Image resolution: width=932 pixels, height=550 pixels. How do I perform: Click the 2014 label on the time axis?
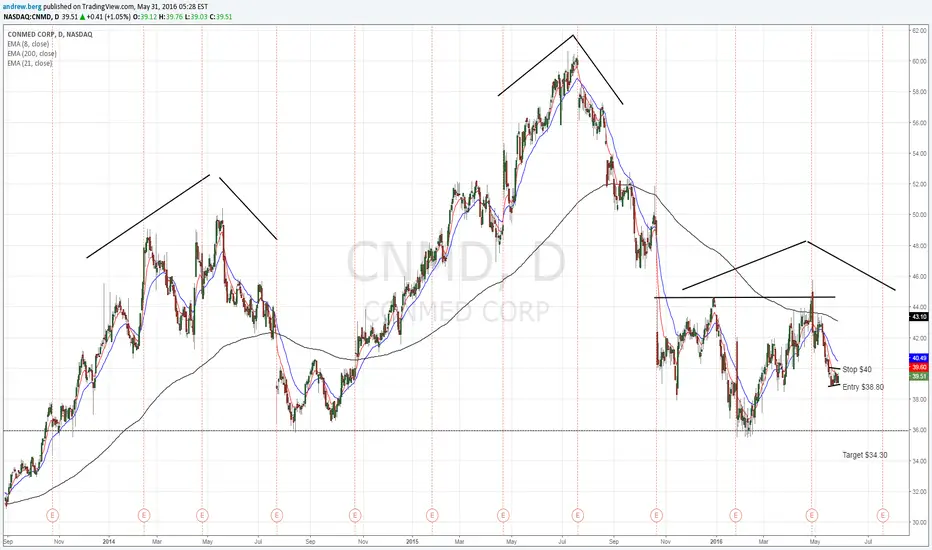pyautogui.click(x=109, y=542)
